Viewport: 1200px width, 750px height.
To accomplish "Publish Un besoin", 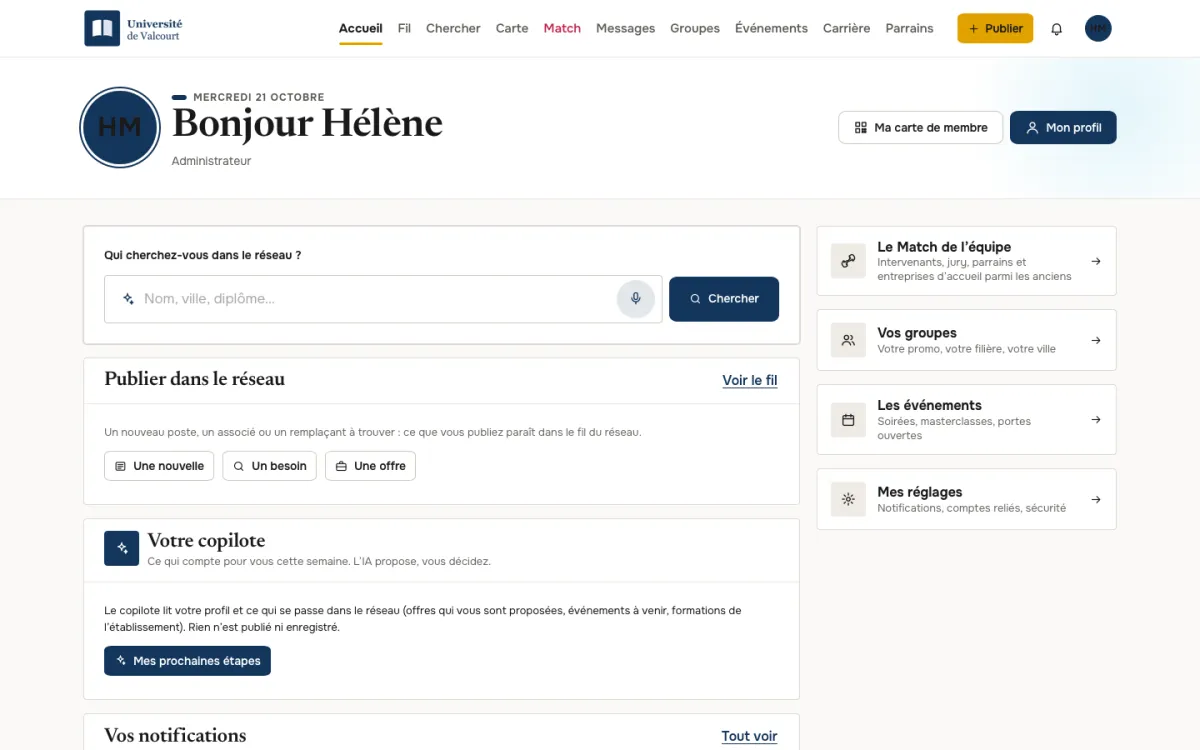I will [x=270, y=466].
